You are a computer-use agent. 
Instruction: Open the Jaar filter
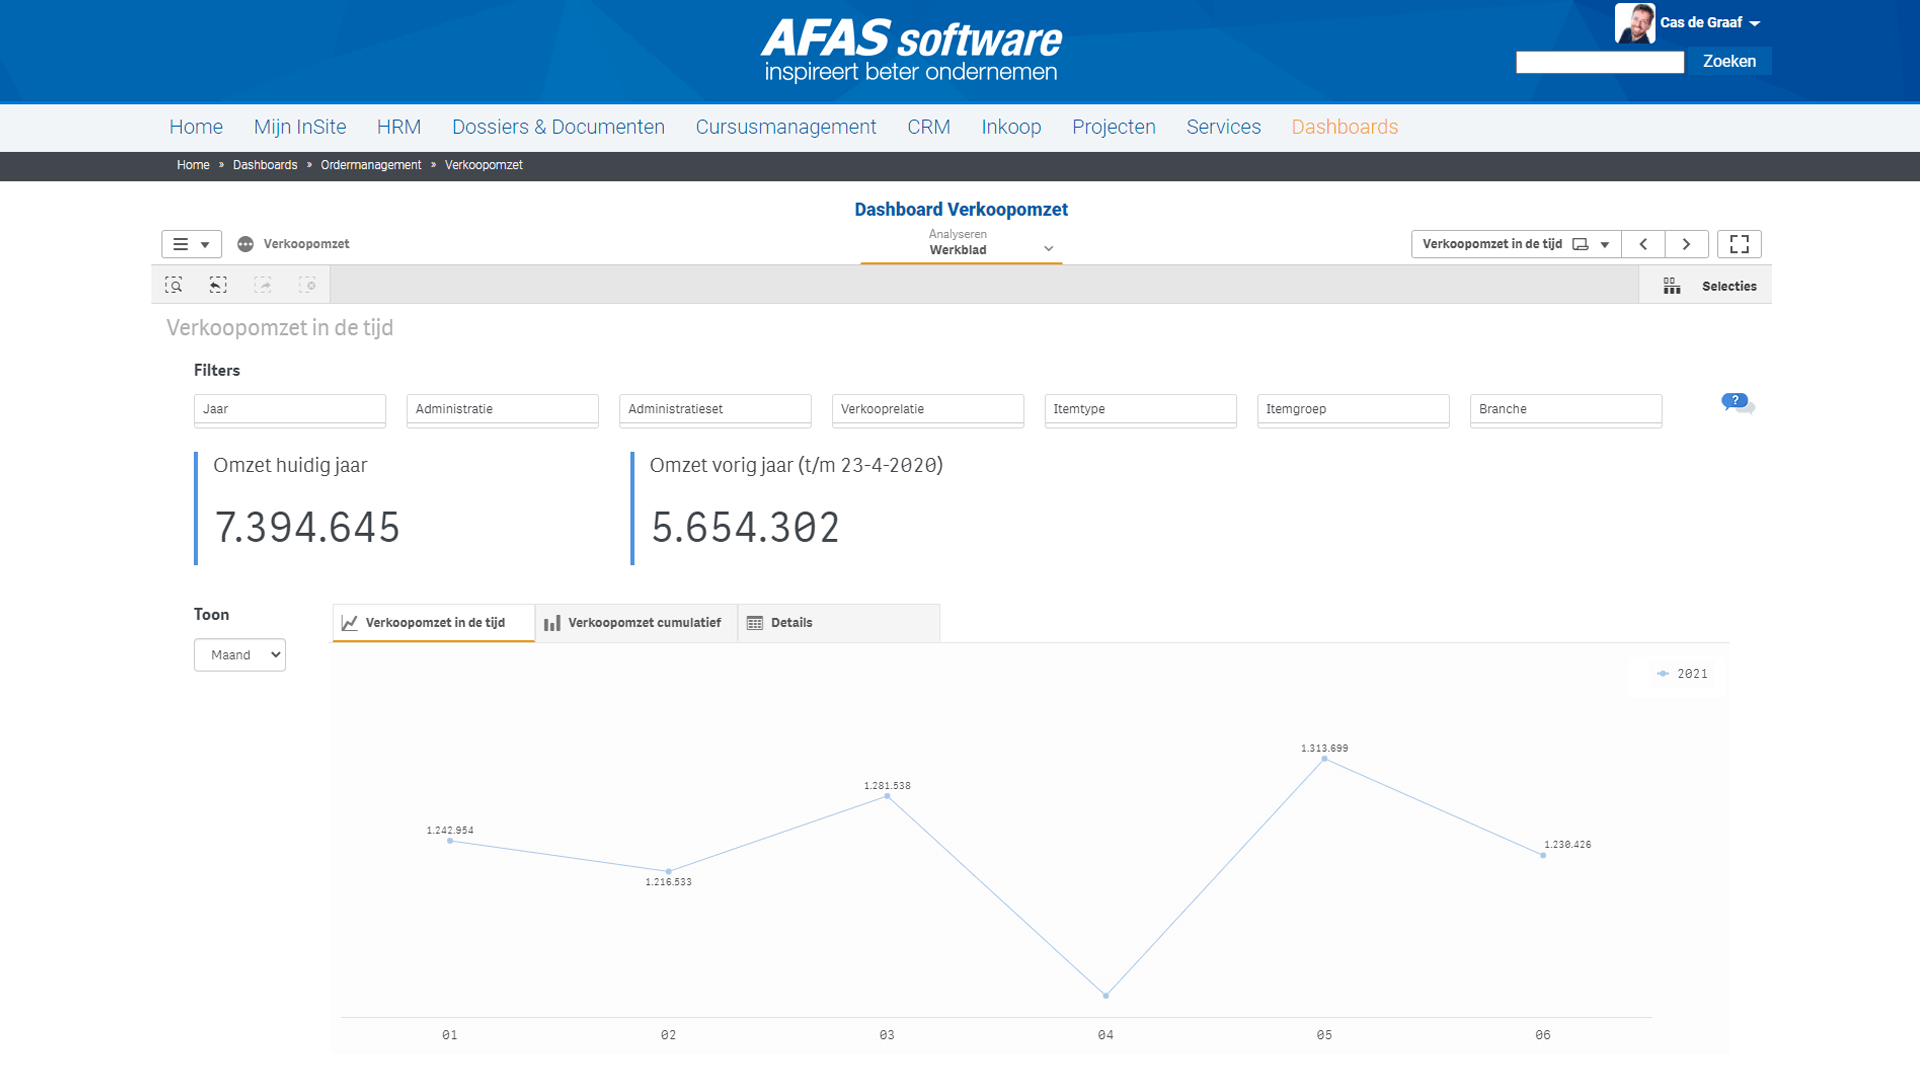click(290, 410)
